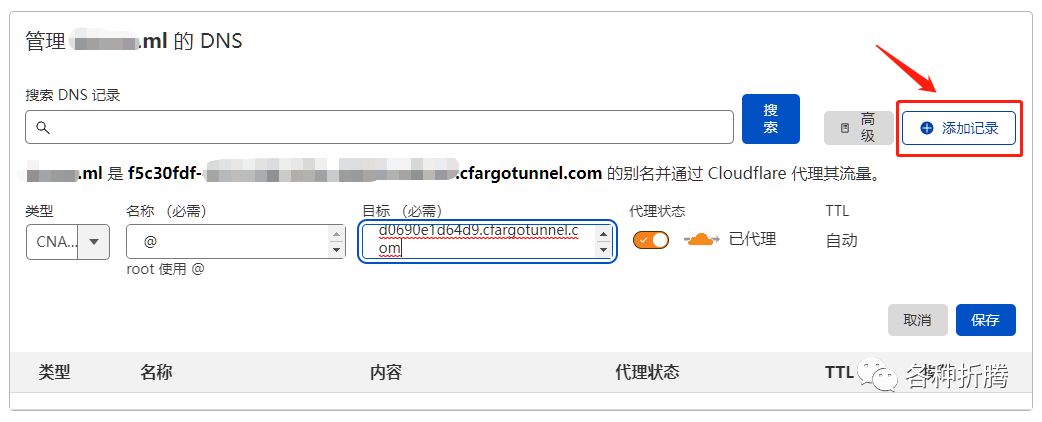Screen dimensions: 1042x422
Task: Click the 添加记录 add record button
Action: [x=958, y=128]
